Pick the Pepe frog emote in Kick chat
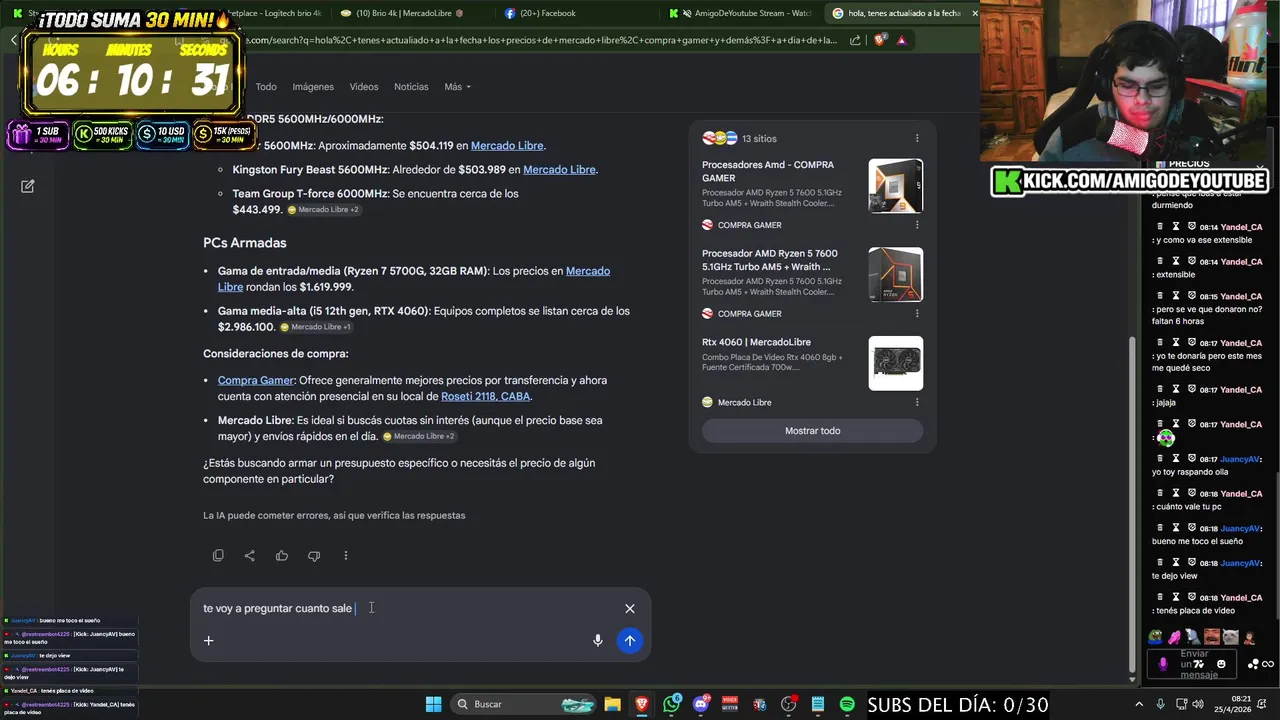 (x=1156, y=636)
